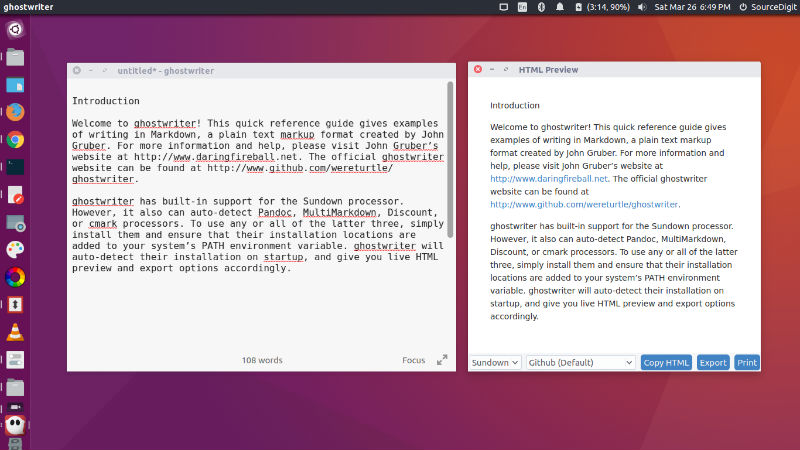Image resolution: width=800 pixels, height=450 pixels.
Task: Click the Export button in HTML Preview
Action: (713, 362)
